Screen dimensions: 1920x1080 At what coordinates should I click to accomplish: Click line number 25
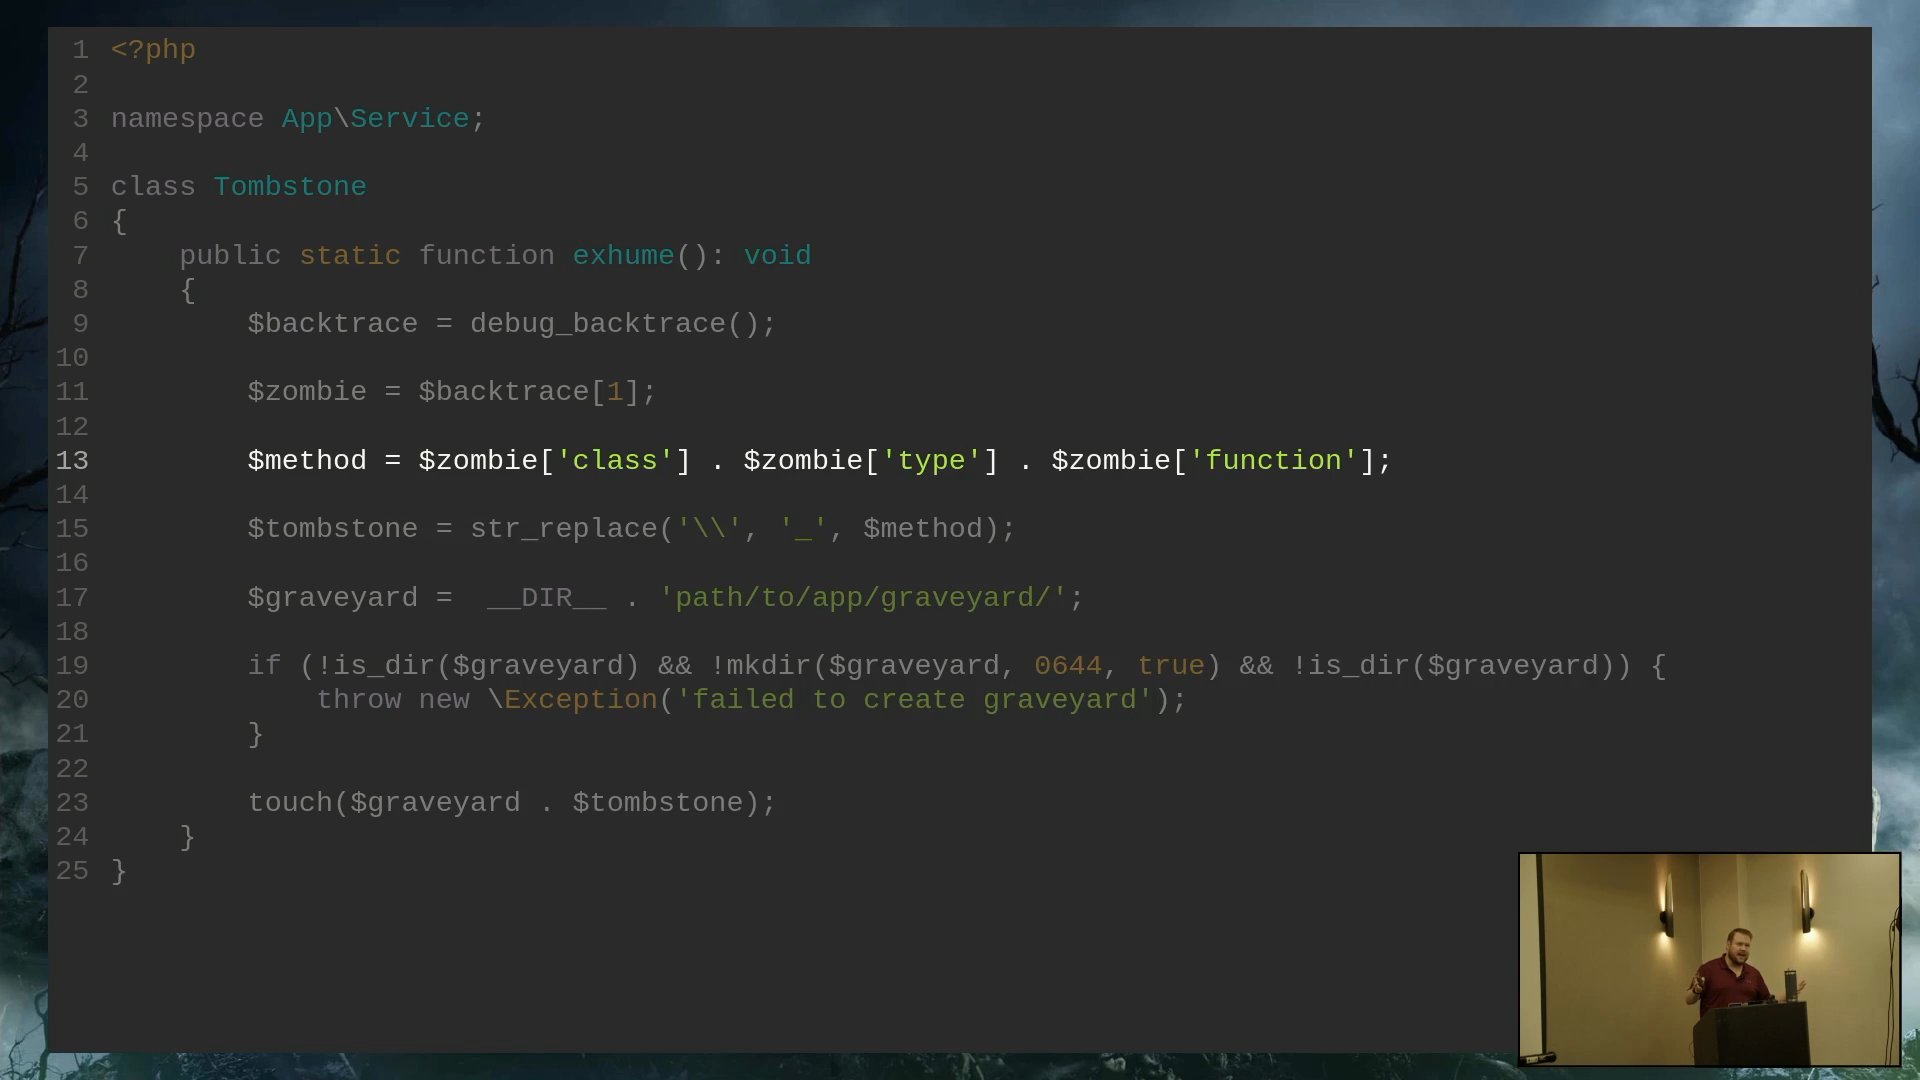point(72,871)
